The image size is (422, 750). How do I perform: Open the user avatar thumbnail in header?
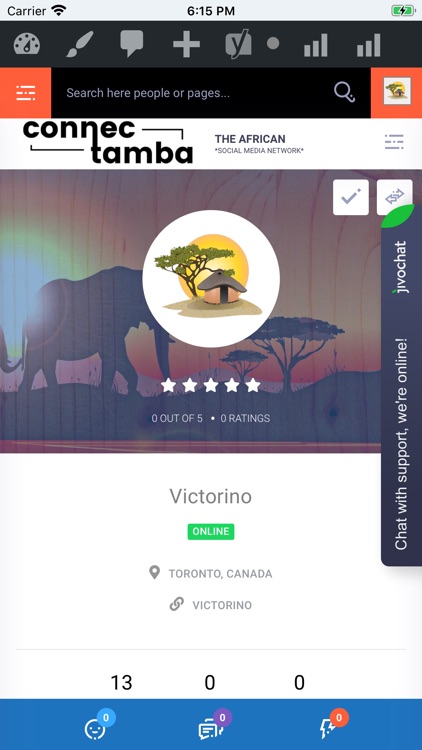(x=397, y=91)
